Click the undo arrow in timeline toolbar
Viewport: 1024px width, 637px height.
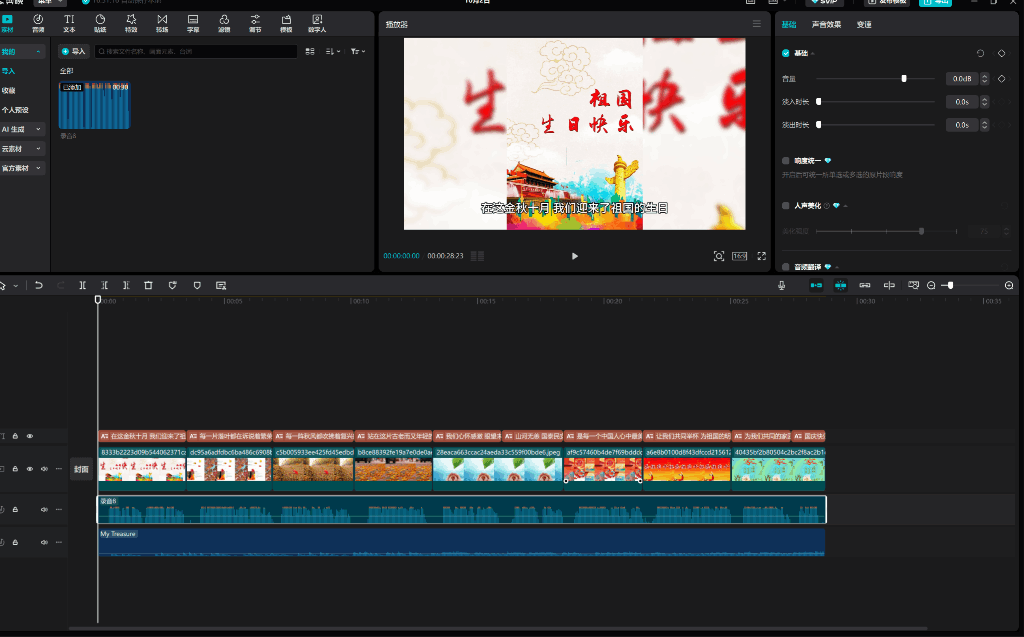click(39, 285)
